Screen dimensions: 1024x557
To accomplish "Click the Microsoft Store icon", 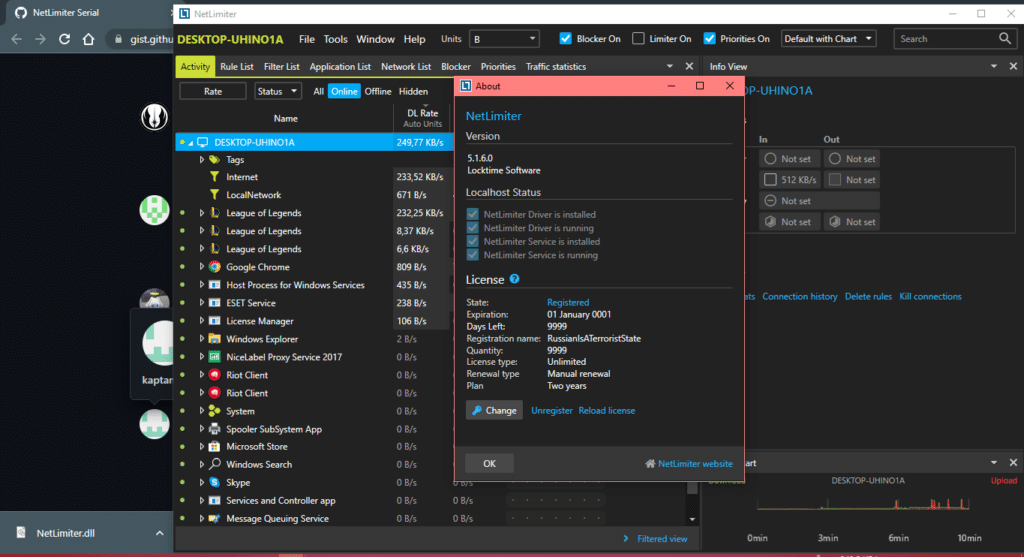I will click(x=214, y=447).
